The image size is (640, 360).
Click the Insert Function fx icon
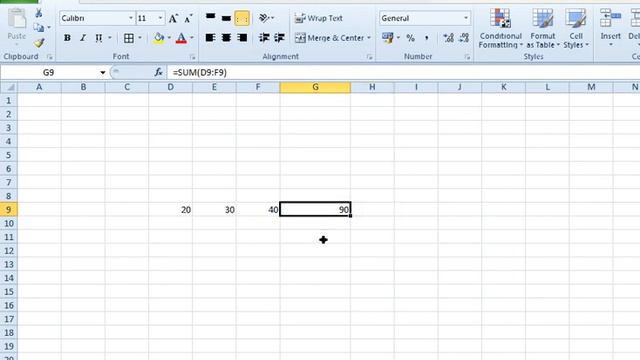[x=158, y=73]
